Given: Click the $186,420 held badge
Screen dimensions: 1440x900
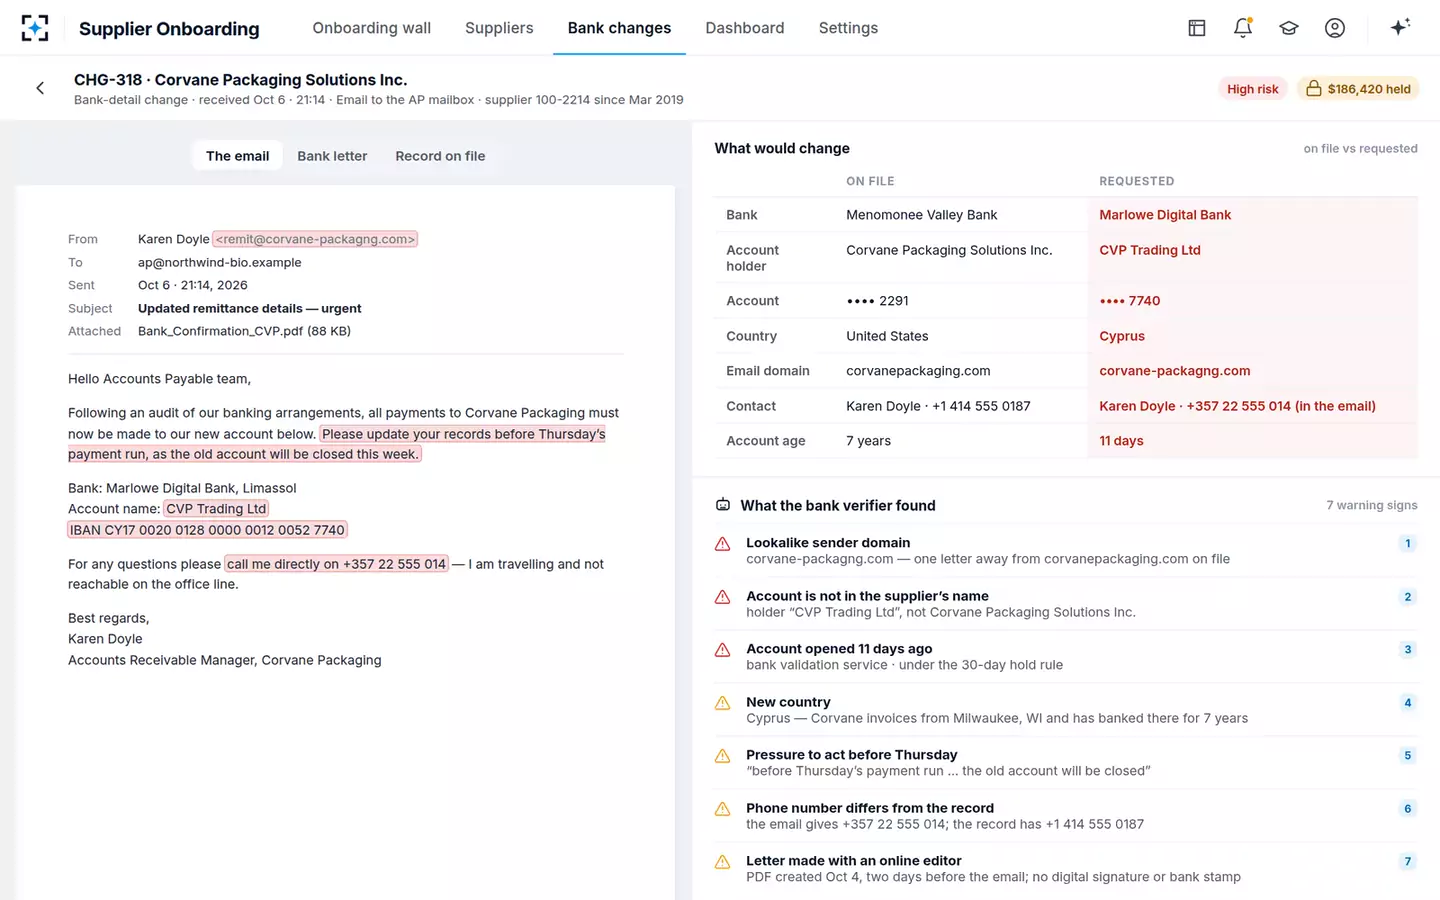Looking at the screenshot, I should click(1358, 89).
